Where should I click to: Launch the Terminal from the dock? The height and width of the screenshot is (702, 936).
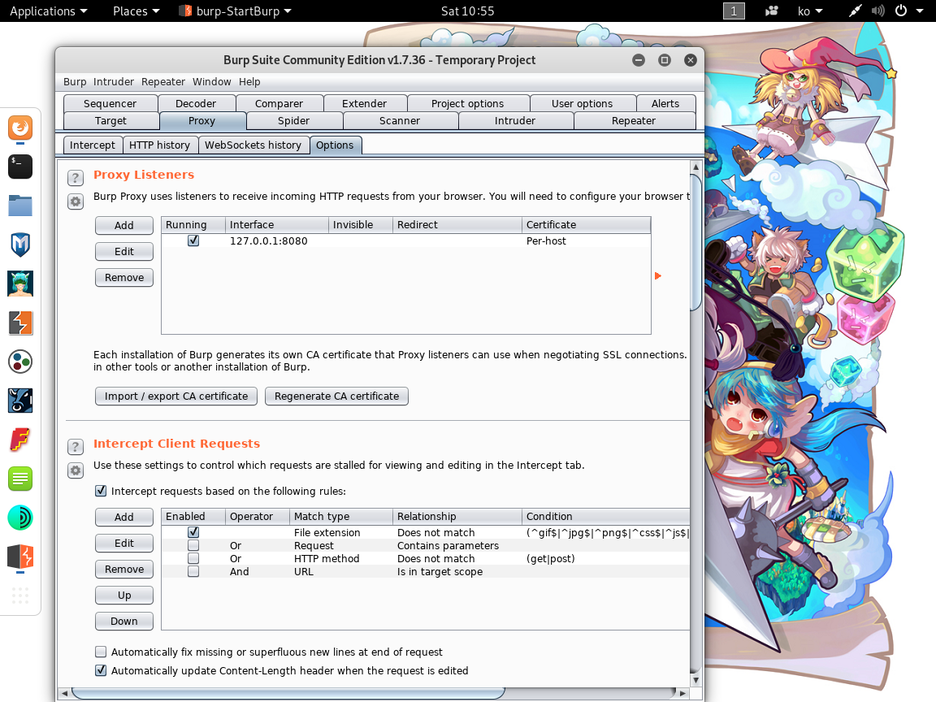coord(20,167)
